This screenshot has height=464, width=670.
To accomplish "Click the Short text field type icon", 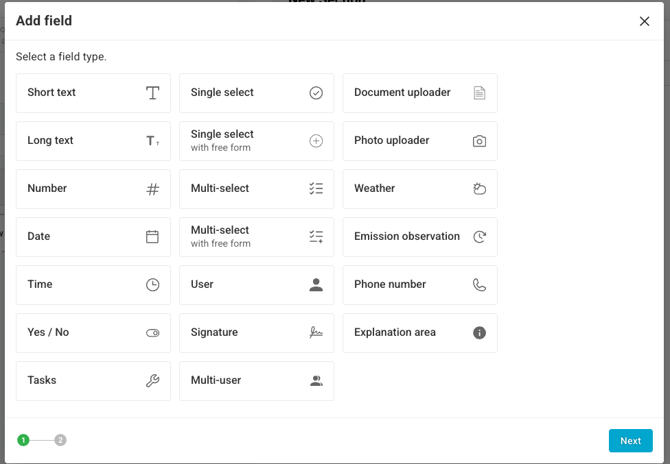I will pyautogui.click(x=153, y=93).
